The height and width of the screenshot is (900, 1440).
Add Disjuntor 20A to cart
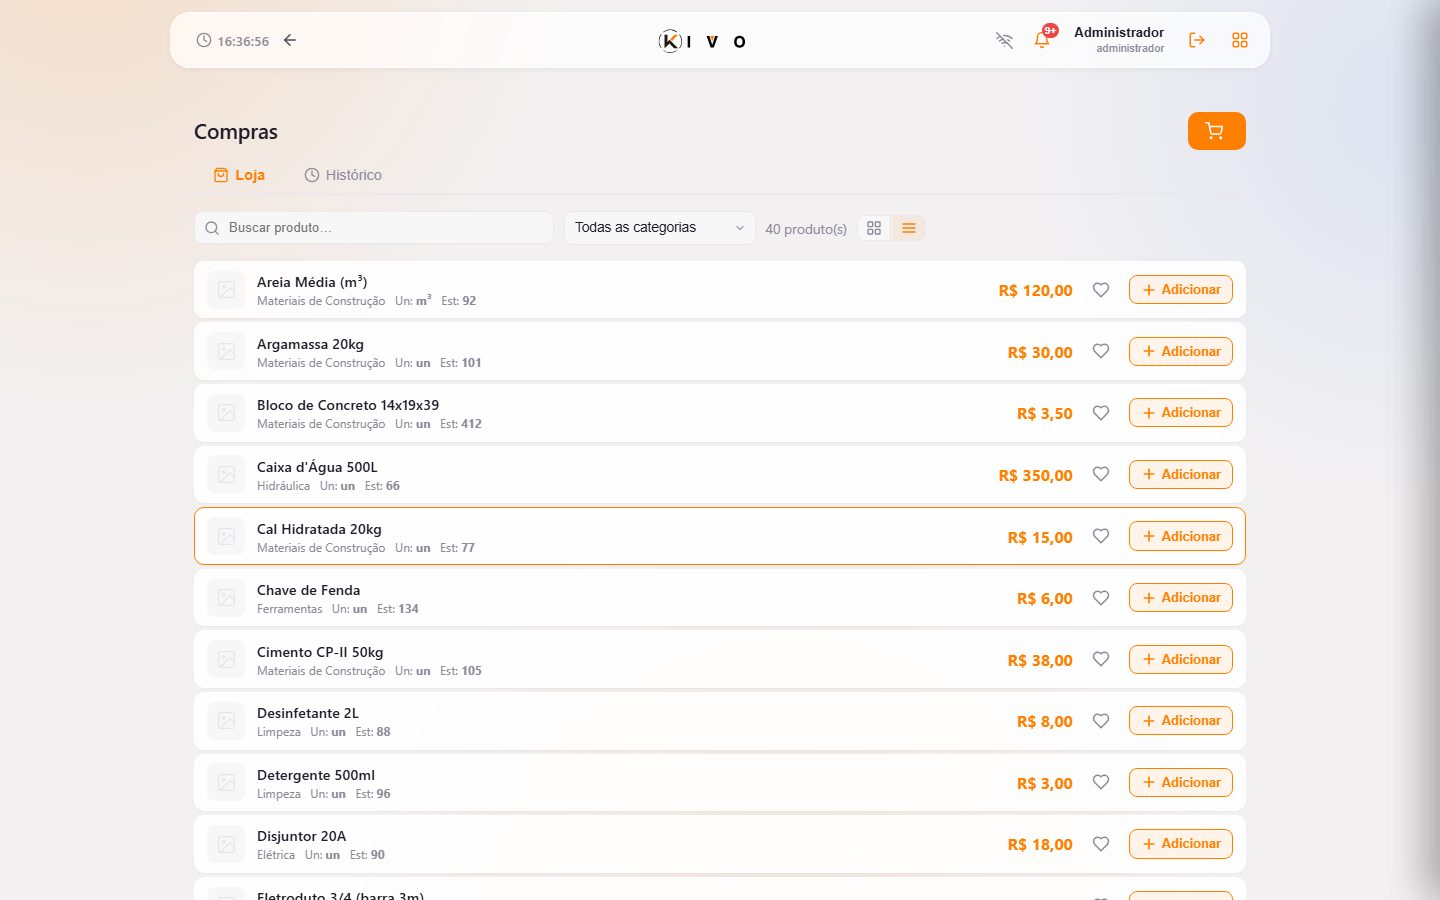[x=1181, y=844]
